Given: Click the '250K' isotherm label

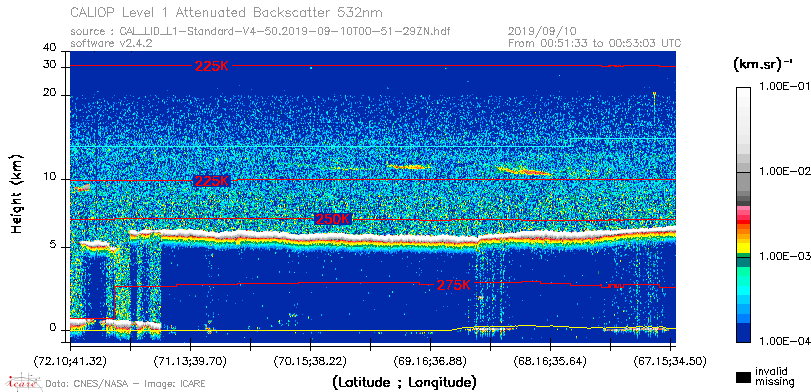Looking at the screenshot, I should pos(333,219).
